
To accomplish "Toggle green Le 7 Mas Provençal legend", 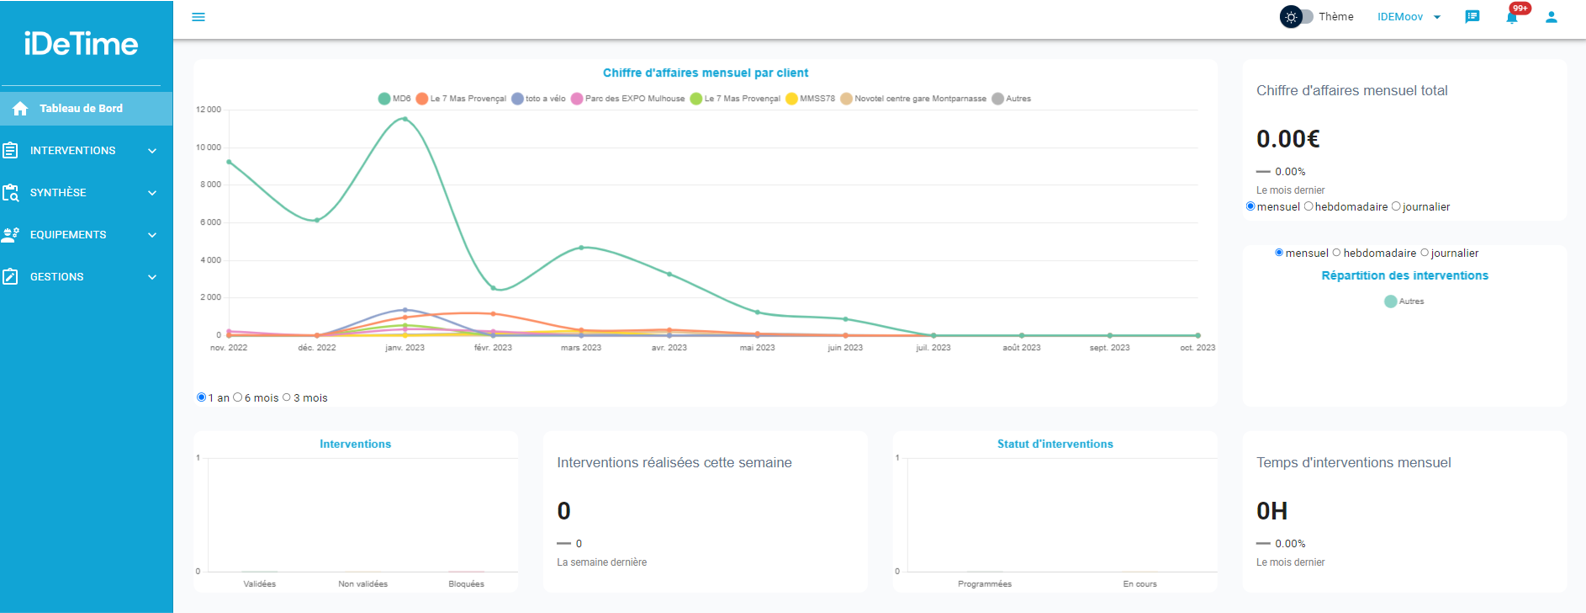I will pos(735,99).
